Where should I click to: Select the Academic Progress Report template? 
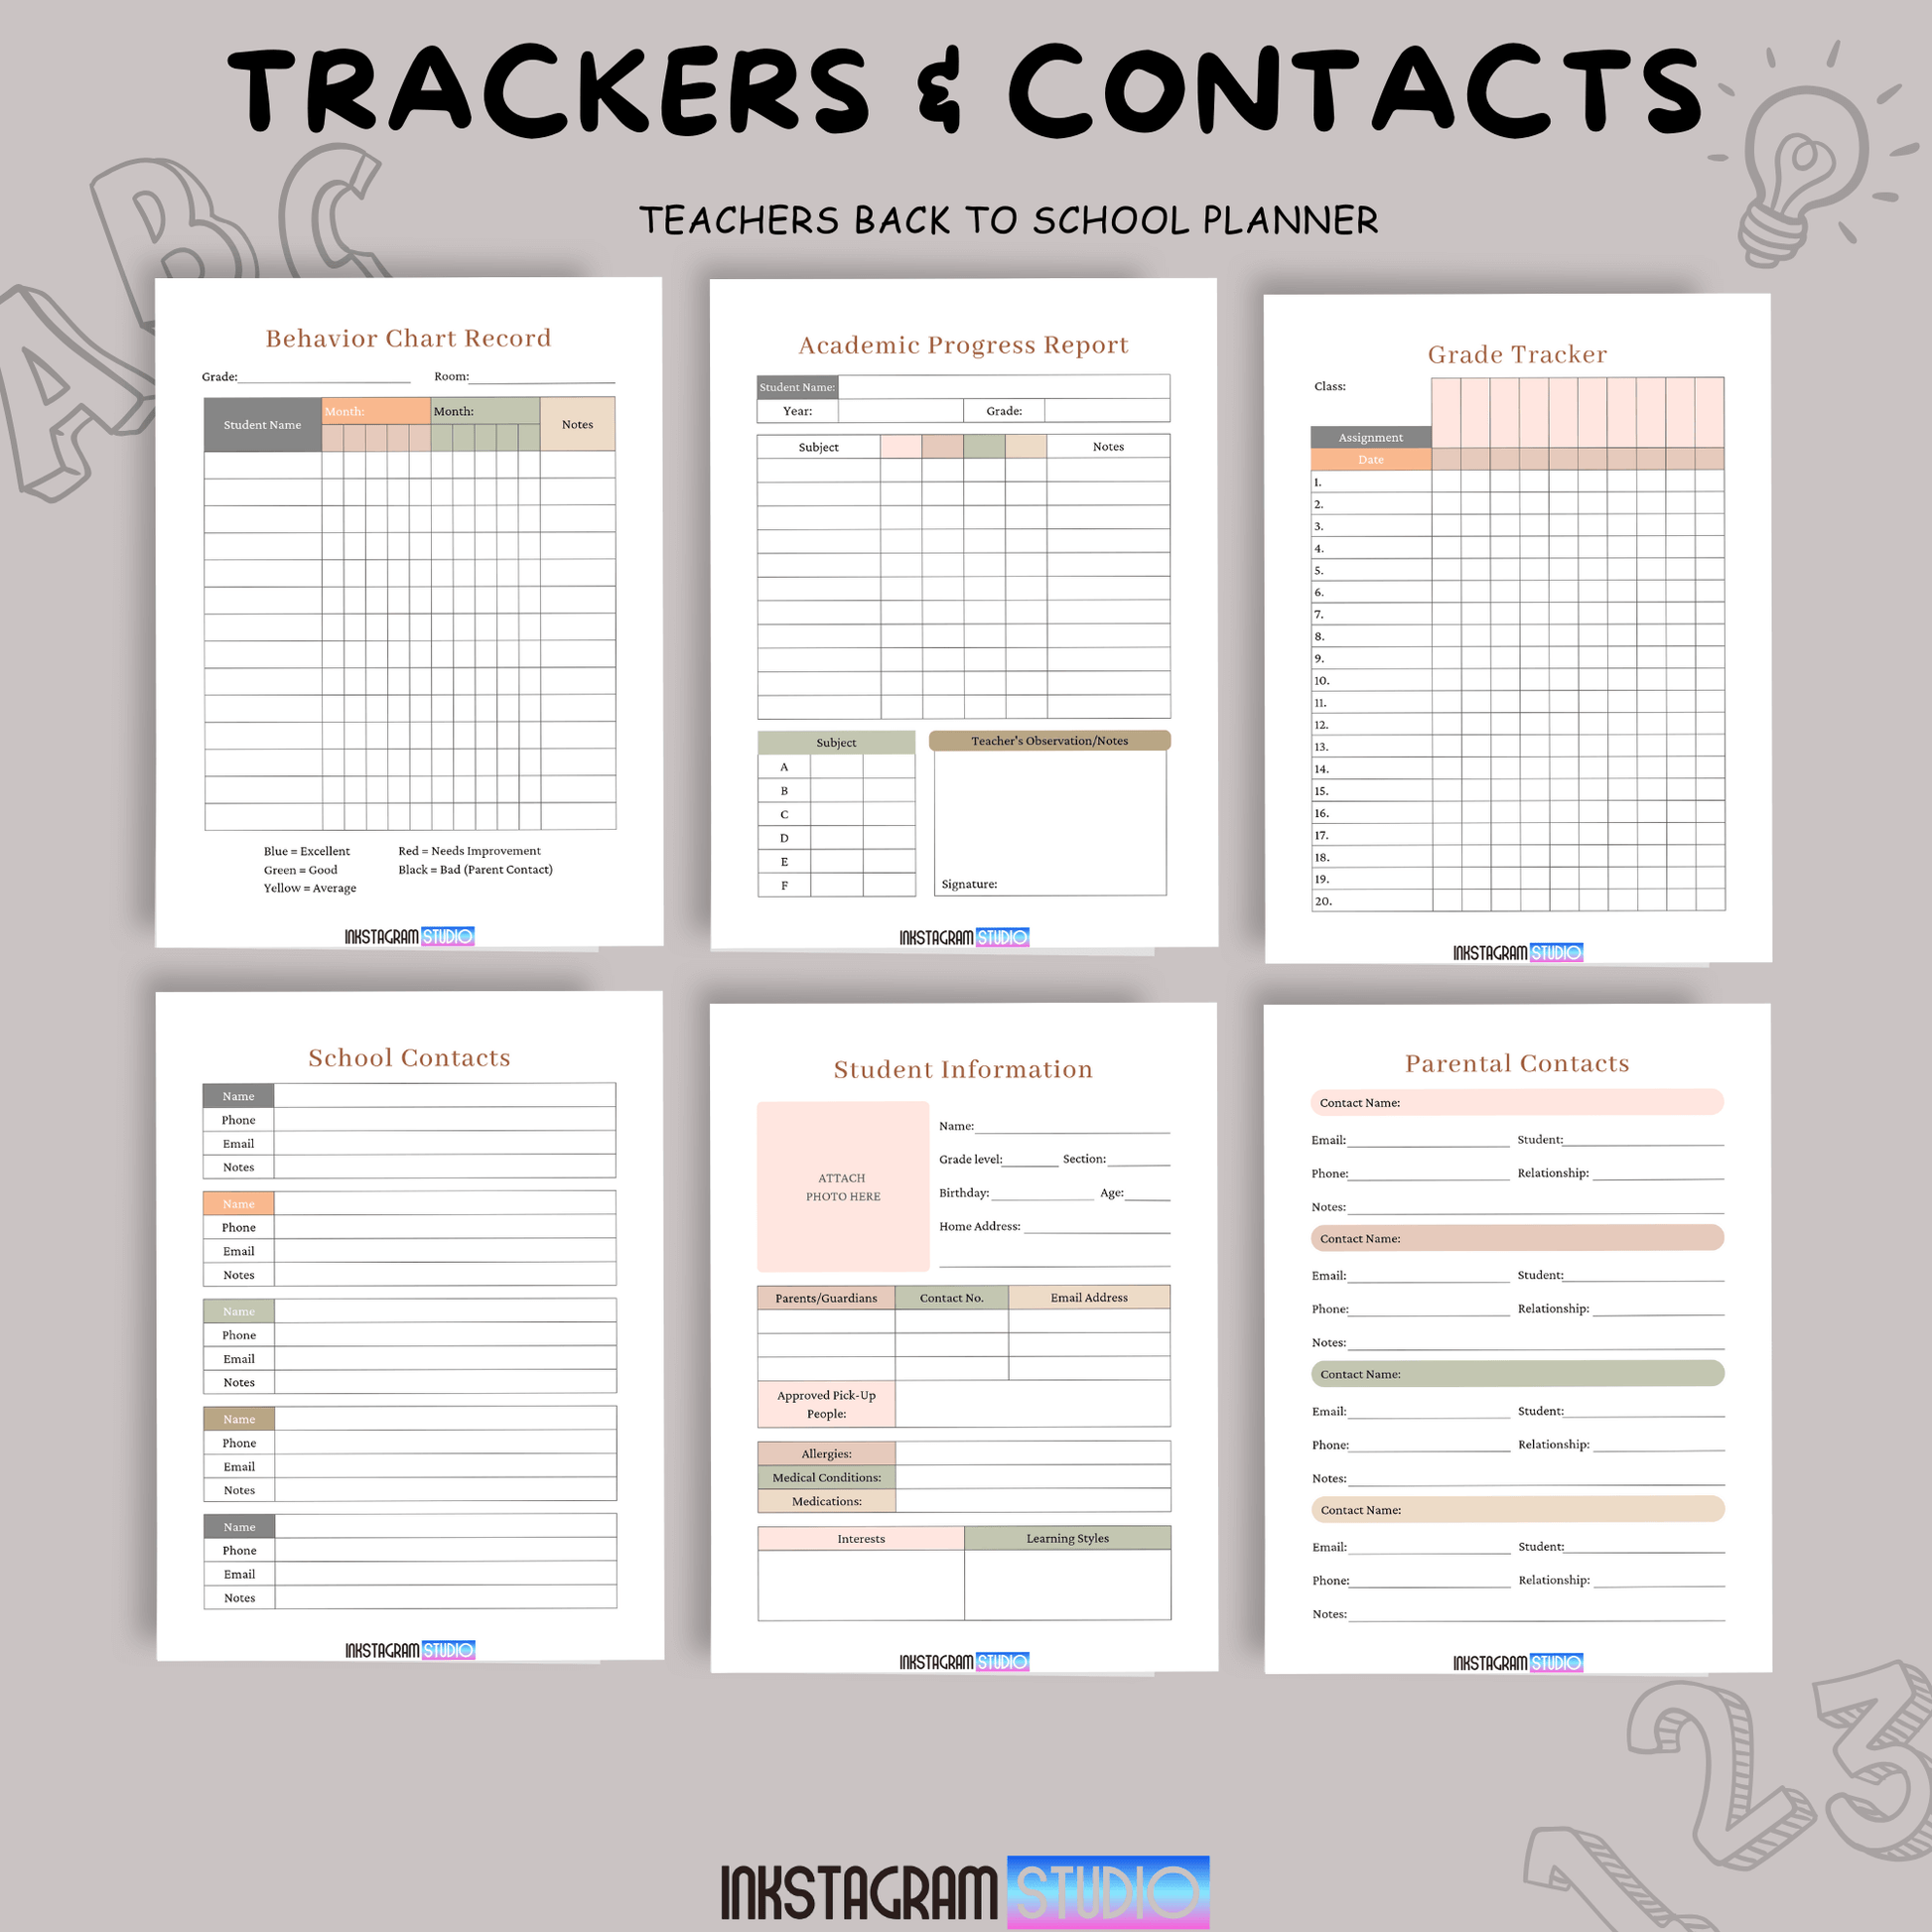(x=966, y=620)
